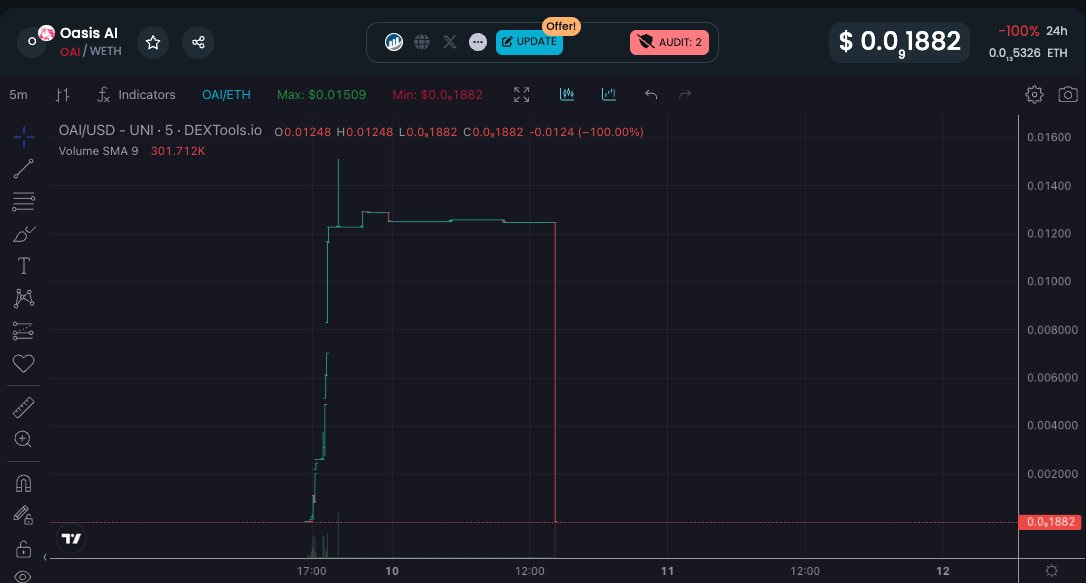Click the Max: $0.01509 label
The height and width of the screenshot is (583, 1086).
pyautogui.click(x=321, y=95)
